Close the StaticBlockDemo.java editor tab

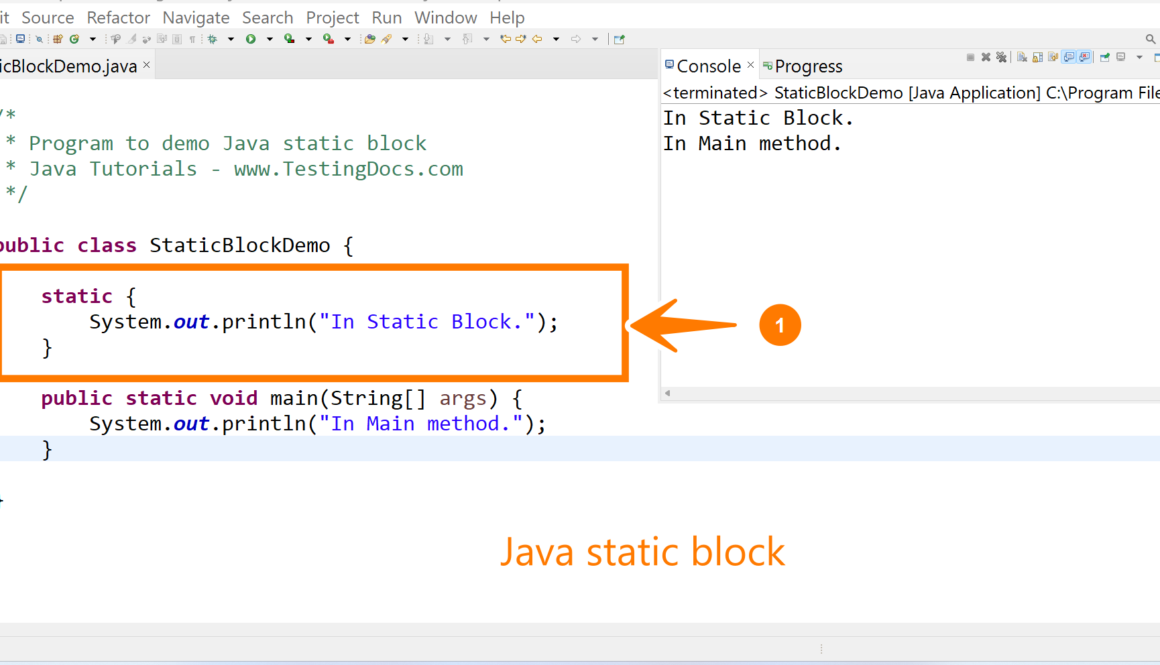click(146, 65)
